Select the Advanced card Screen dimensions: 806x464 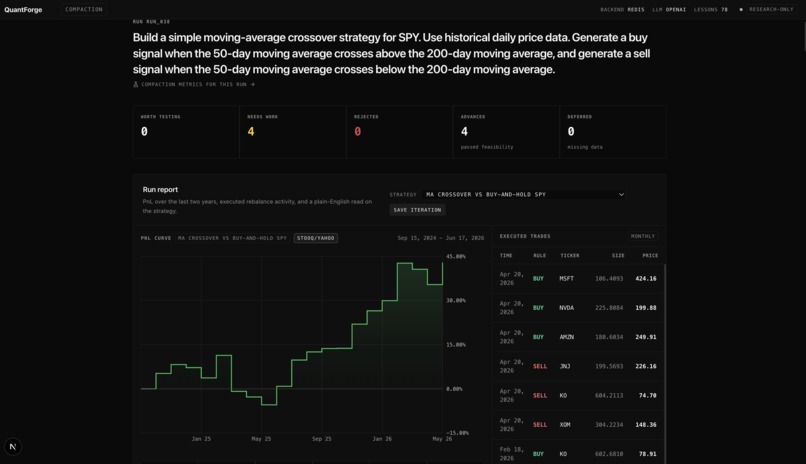(506, 132)
